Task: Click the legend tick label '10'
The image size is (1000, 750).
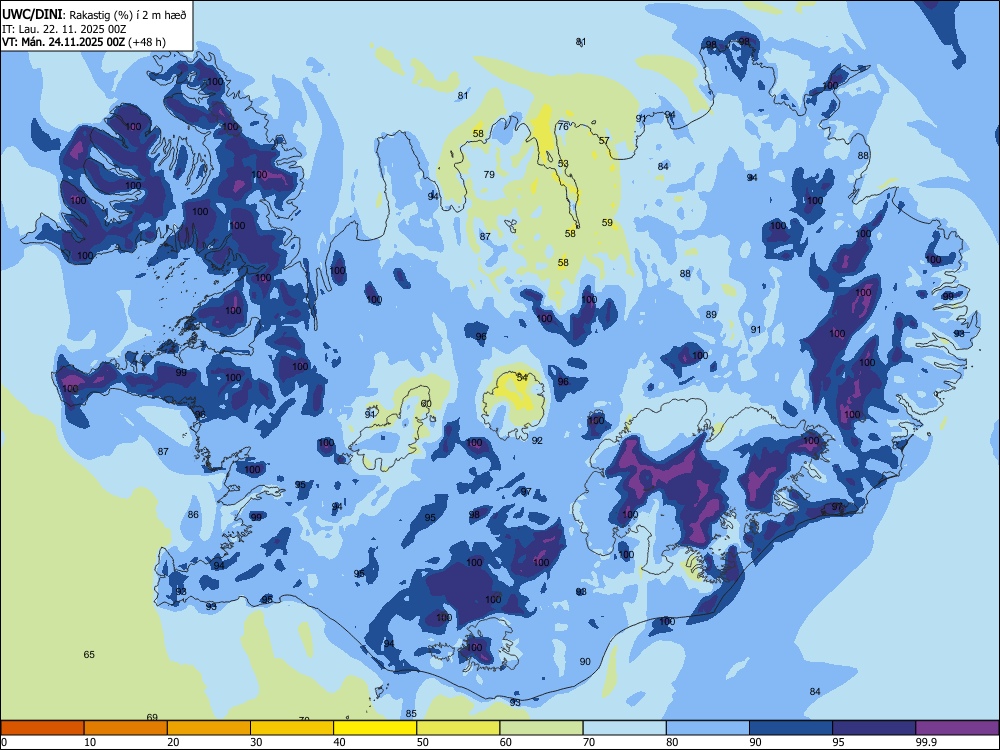Action: [90, 742]
